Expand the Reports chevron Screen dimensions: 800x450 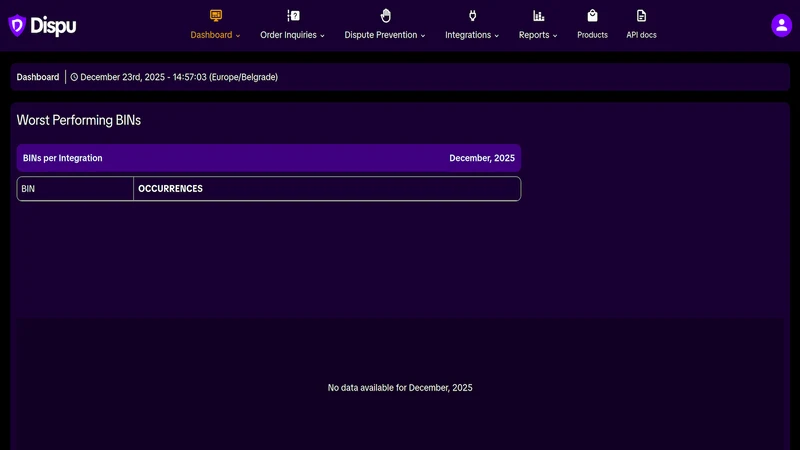click(x=555, y=36)
